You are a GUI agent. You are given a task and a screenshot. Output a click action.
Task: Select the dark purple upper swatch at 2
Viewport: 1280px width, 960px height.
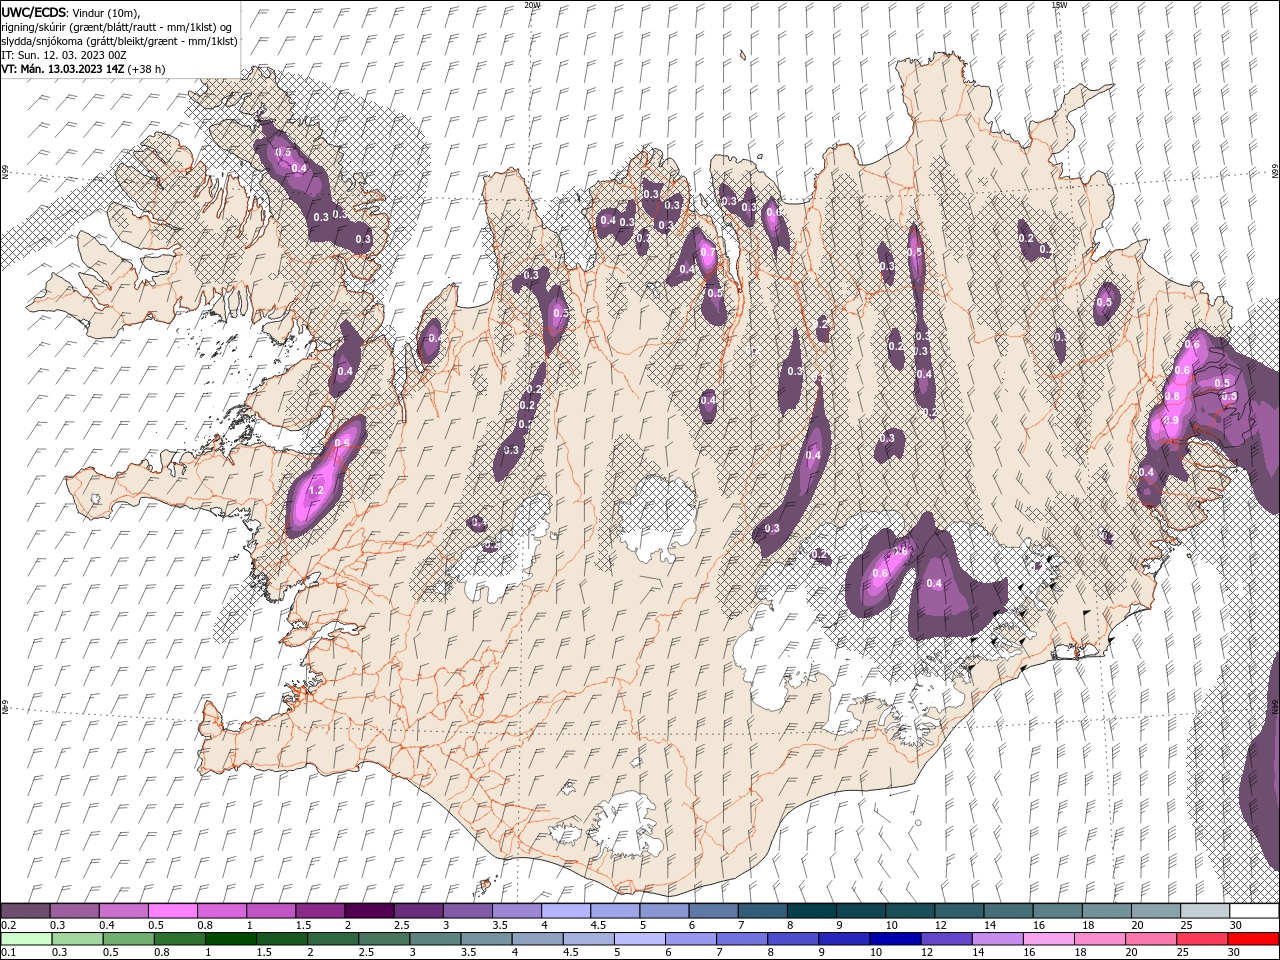pyautogui.click(x=368, y=911)
